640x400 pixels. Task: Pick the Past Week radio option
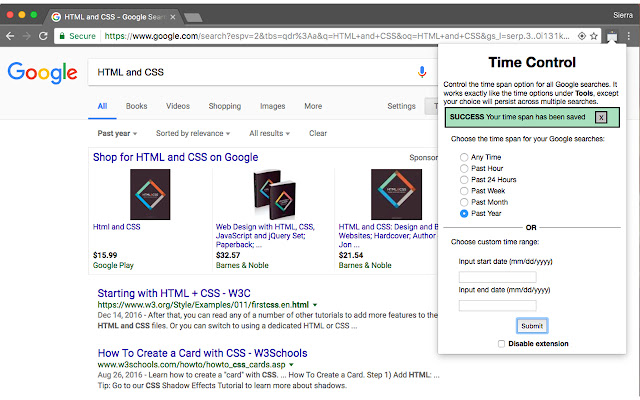pos(464,191)
